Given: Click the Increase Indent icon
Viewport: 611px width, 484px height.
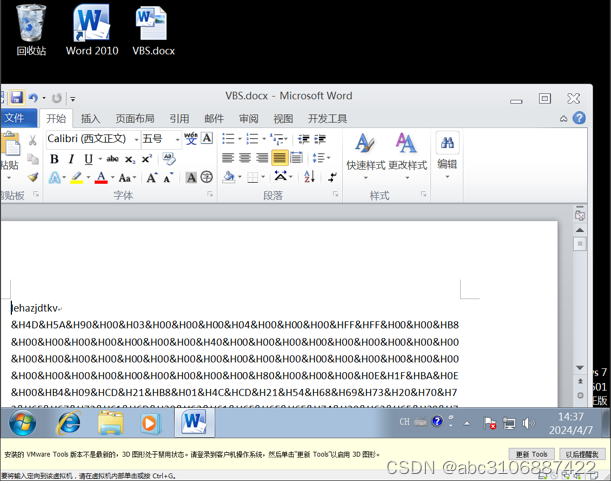Looking at the screenshot, I should coord(320,139).
